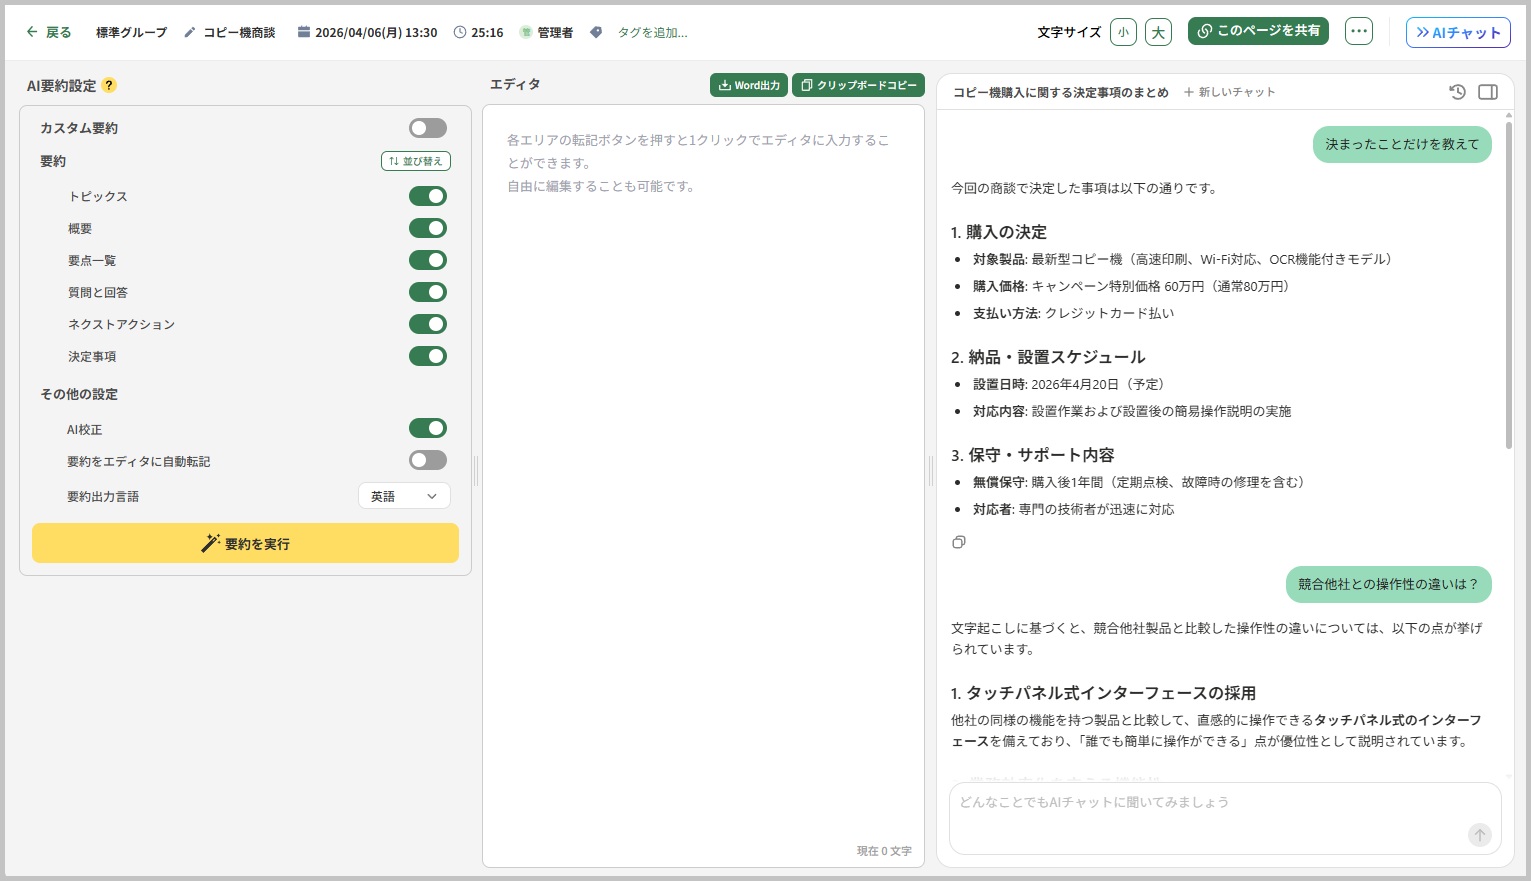
Task: Toggle カスタム要約 switch
Action: tap(428, 128)
